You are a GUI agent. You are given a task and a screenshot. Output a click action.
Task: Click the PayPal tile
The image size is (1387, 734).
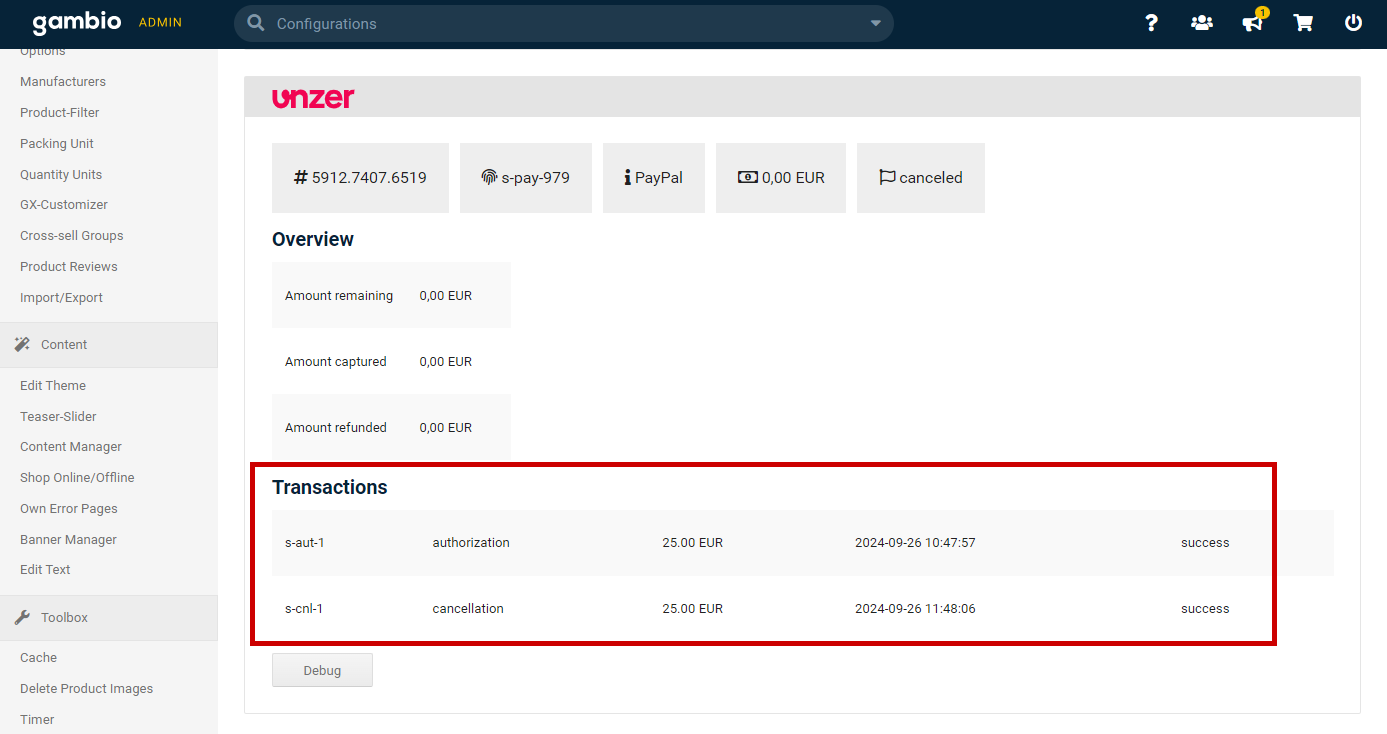tap(654, 178)
